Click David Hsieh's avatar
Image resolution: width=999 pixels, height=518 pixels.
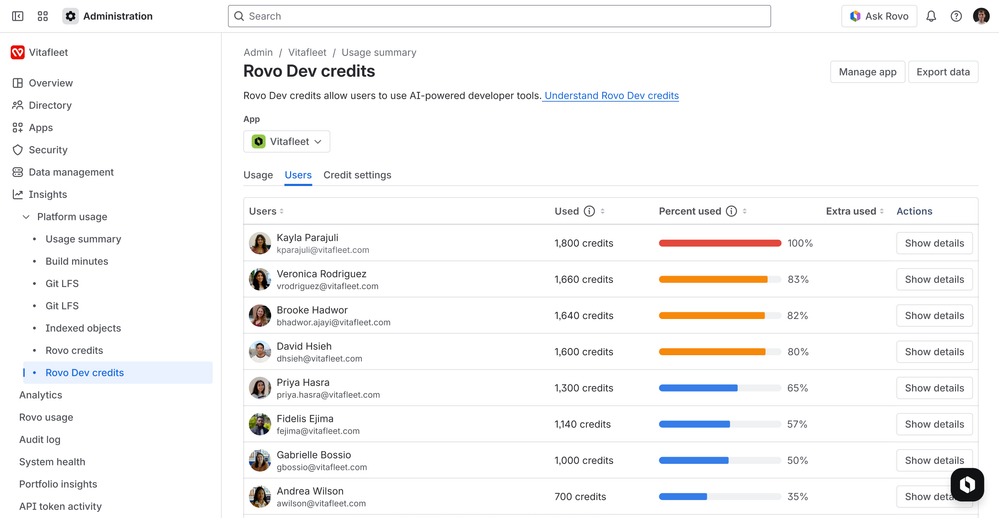coord(260,352)
